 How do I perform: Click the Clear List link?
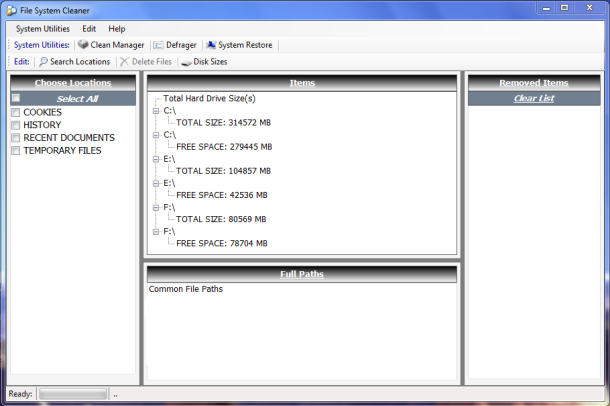tap(534, 98)
